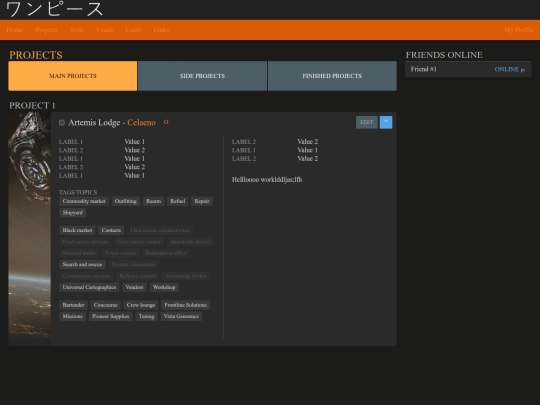Click the Japanese site title at top
This screenshot has height=405, width=540.
click(x=55, y=9)
